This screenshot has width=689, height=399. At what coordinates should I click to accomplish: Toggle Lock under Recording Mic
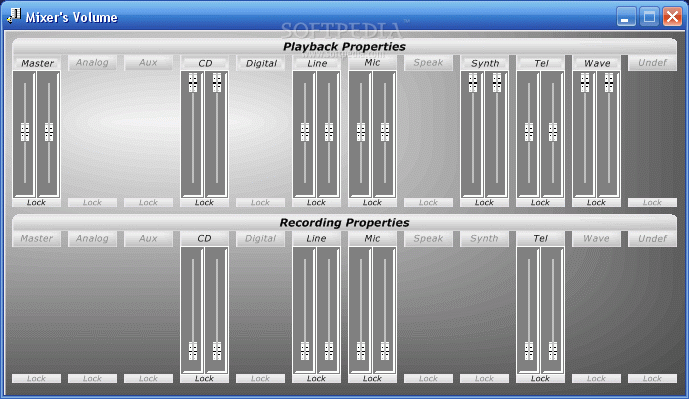(372, 378)
